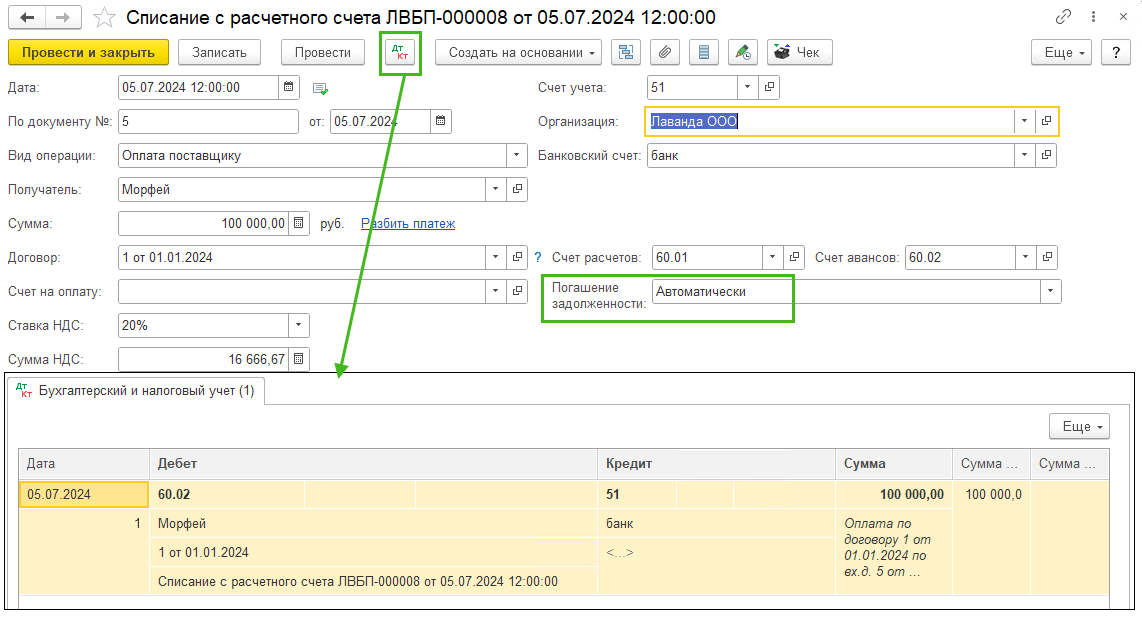The height and width of the screenshot is (620, 1142).
Task: Click the Разбить платеж link
Action: 408,224
